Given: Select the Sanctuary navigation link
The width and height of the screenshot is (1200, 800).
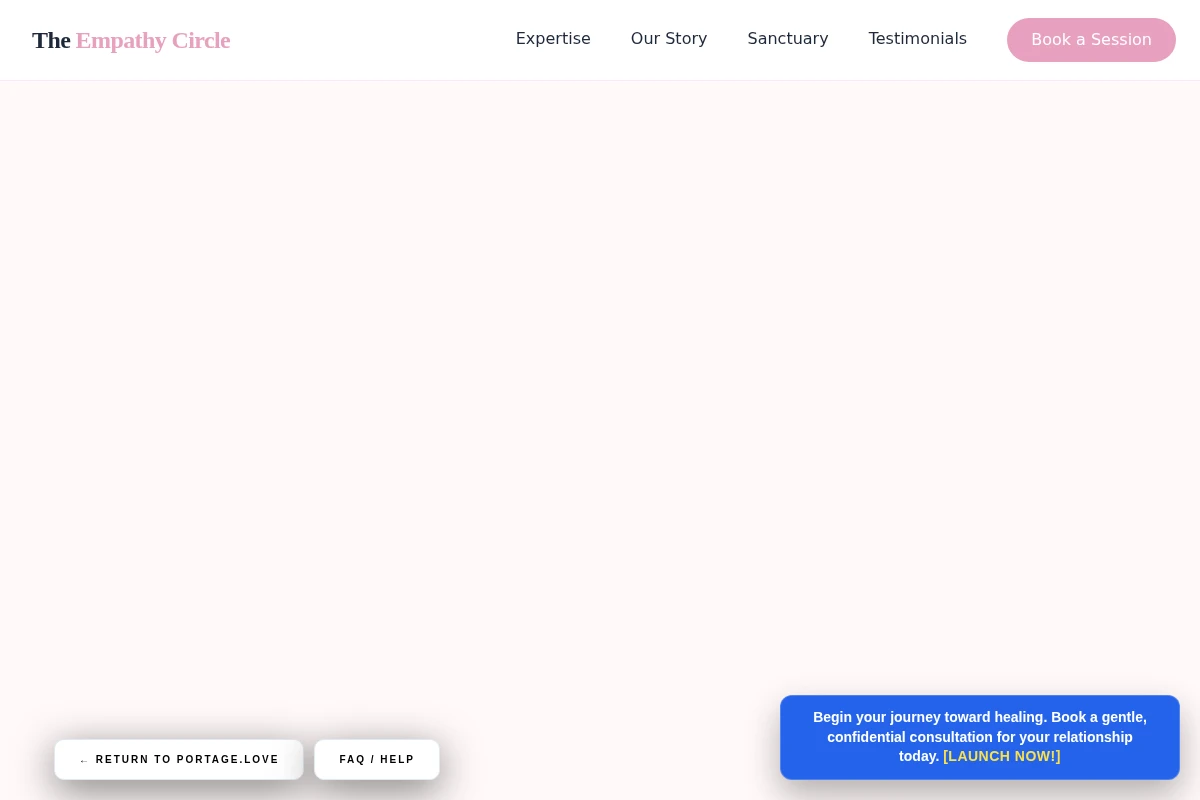Looking at the screenshot, I should (788, 39).
